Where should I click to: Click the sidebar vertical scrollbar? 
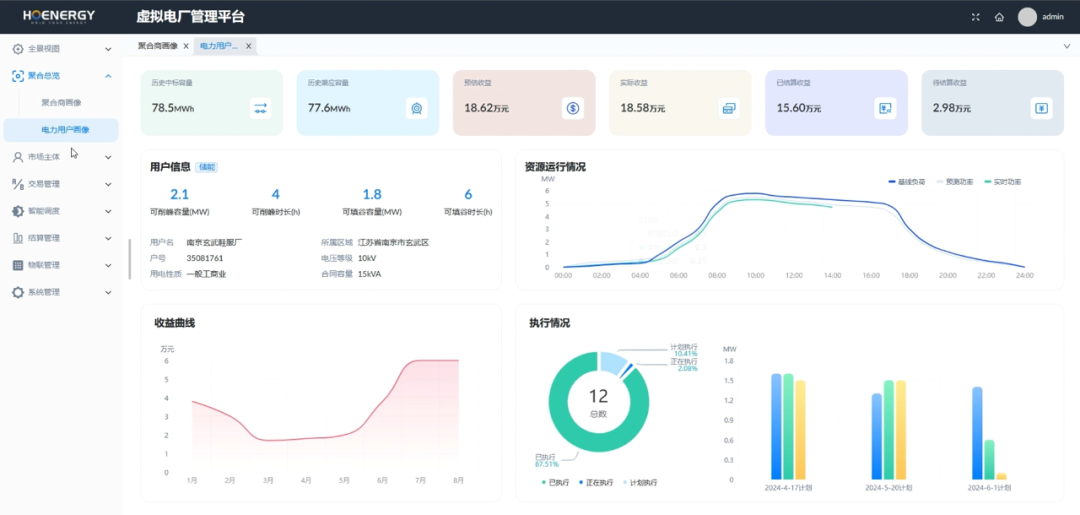click(x=129, y=259)
